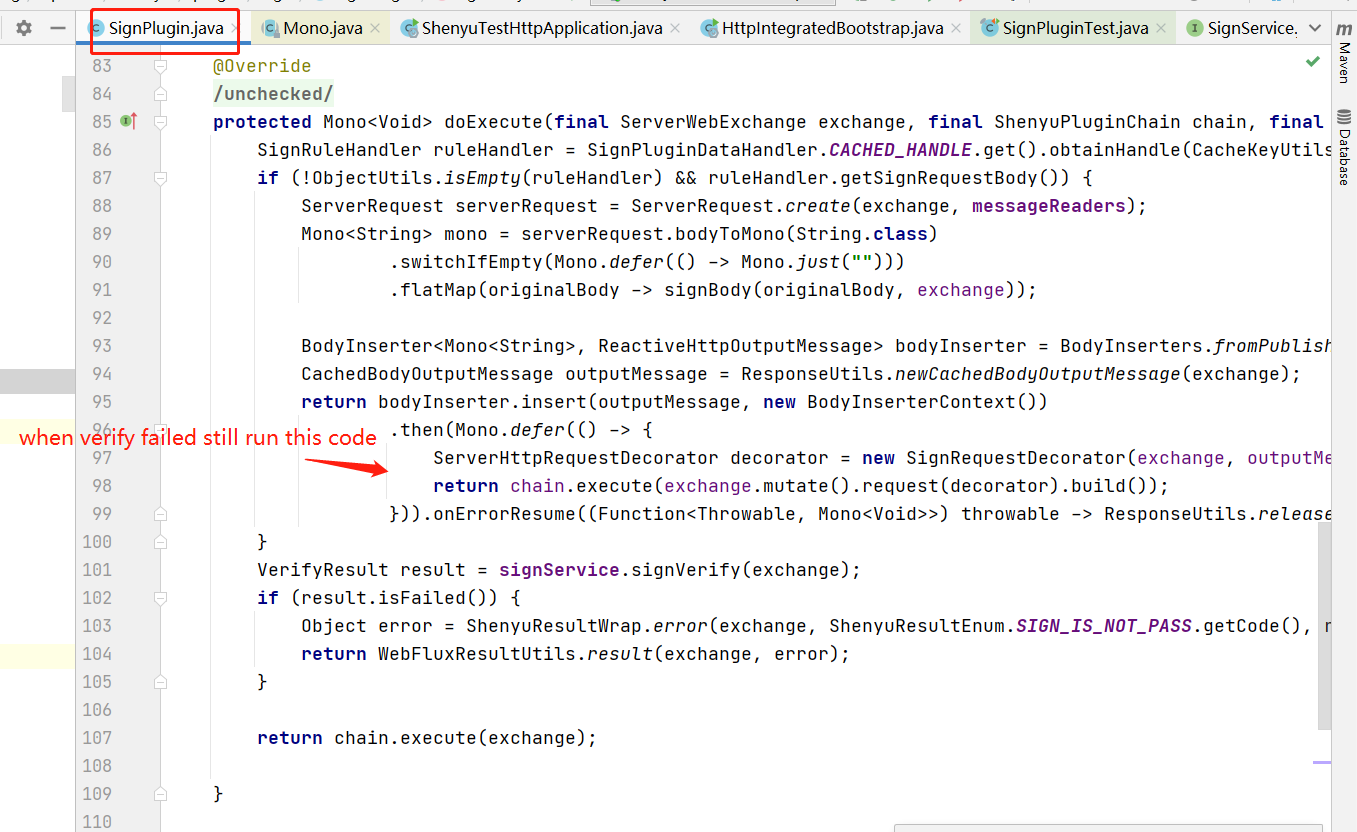Image resolution: width=1357 pixels, height=832 pixels.
Task: Click newCachedBodyOutputMessage on line 94
Action: pos(1038,374)
